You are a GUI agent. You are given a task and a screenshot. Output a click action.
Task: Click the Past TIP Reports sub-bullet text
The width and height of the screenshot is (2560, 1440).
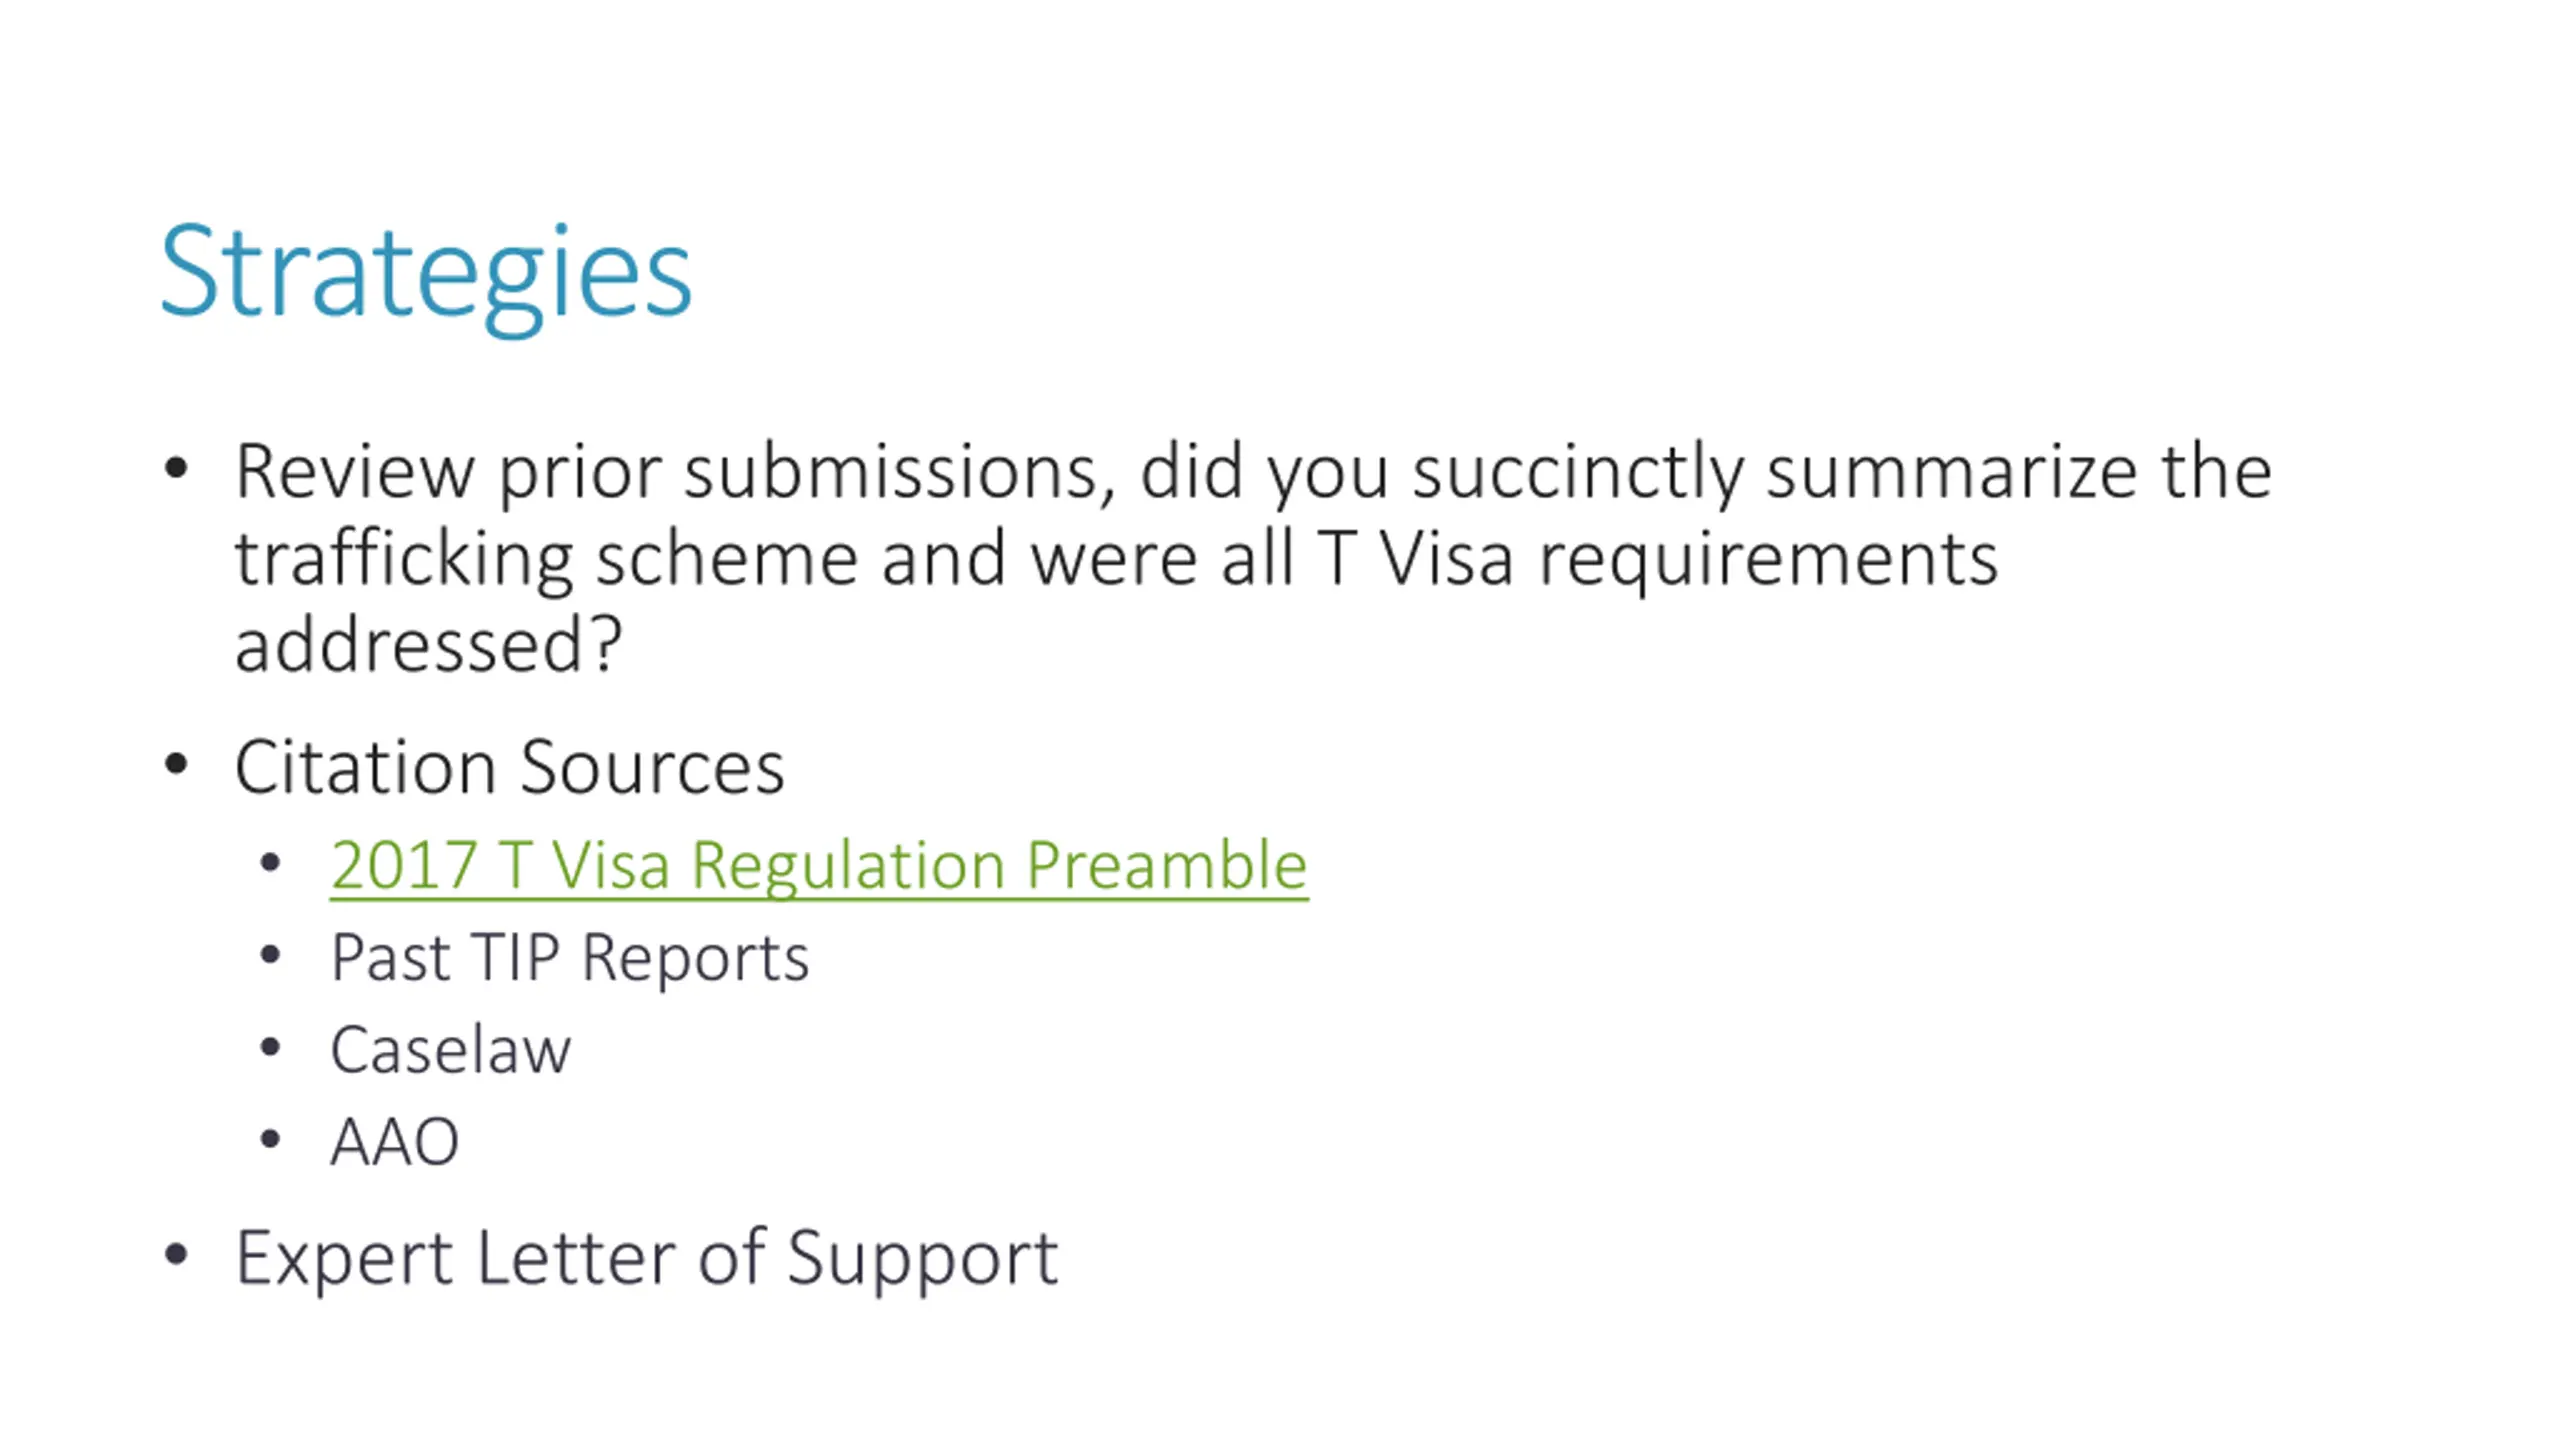click(x=570, y=958)
